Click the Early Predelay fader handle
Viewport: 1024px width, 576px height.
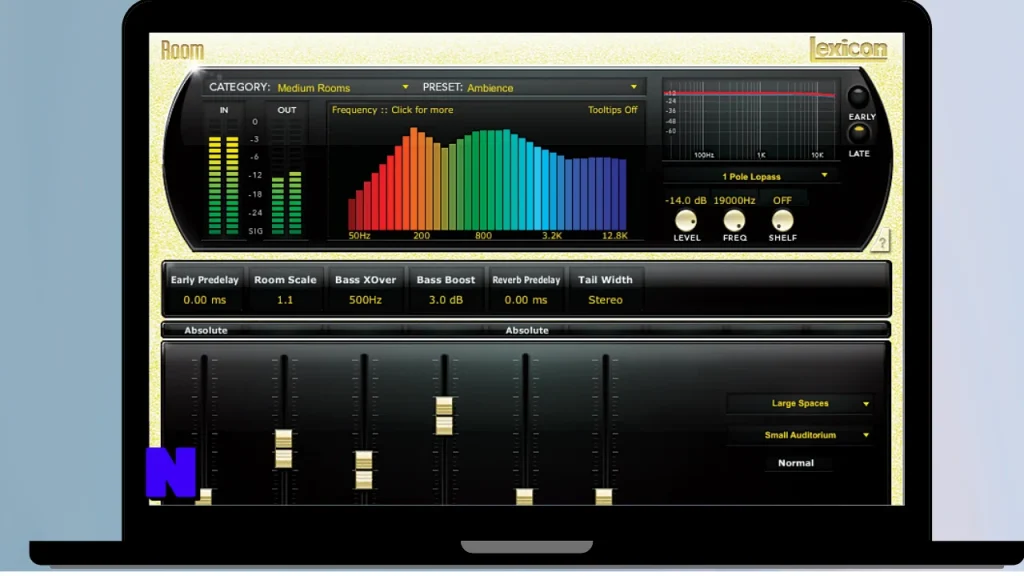[204, 497]
